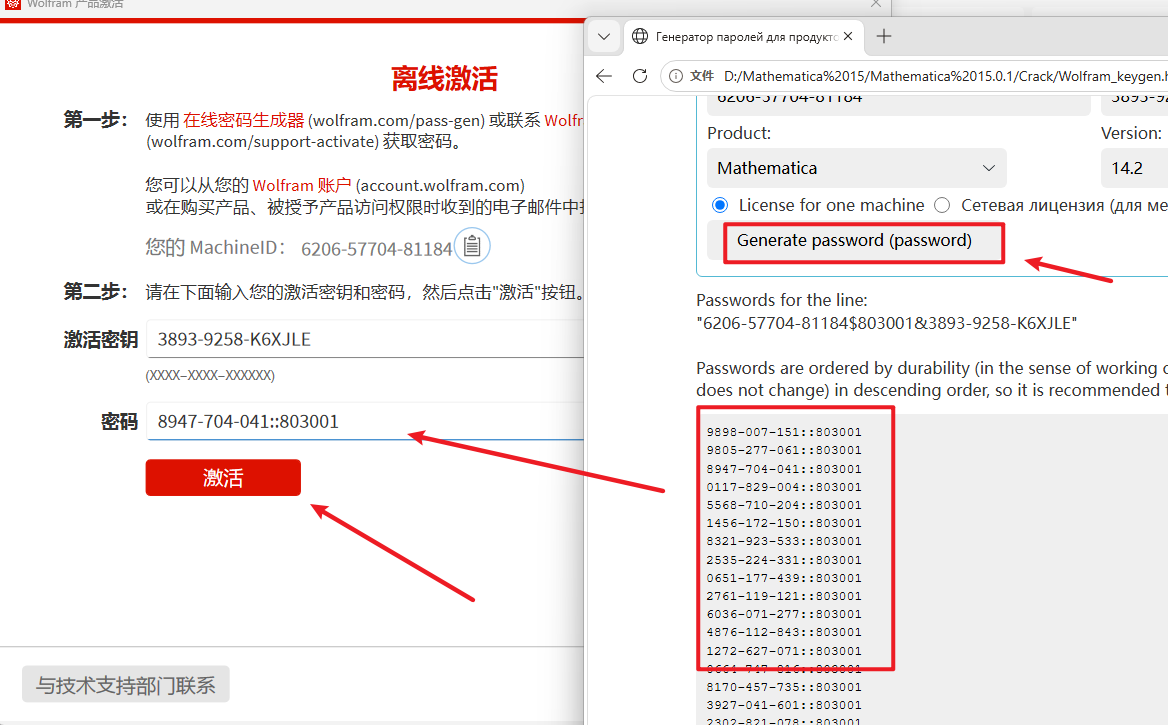Copy MachineID using the clipboard icon

(472, 245)
